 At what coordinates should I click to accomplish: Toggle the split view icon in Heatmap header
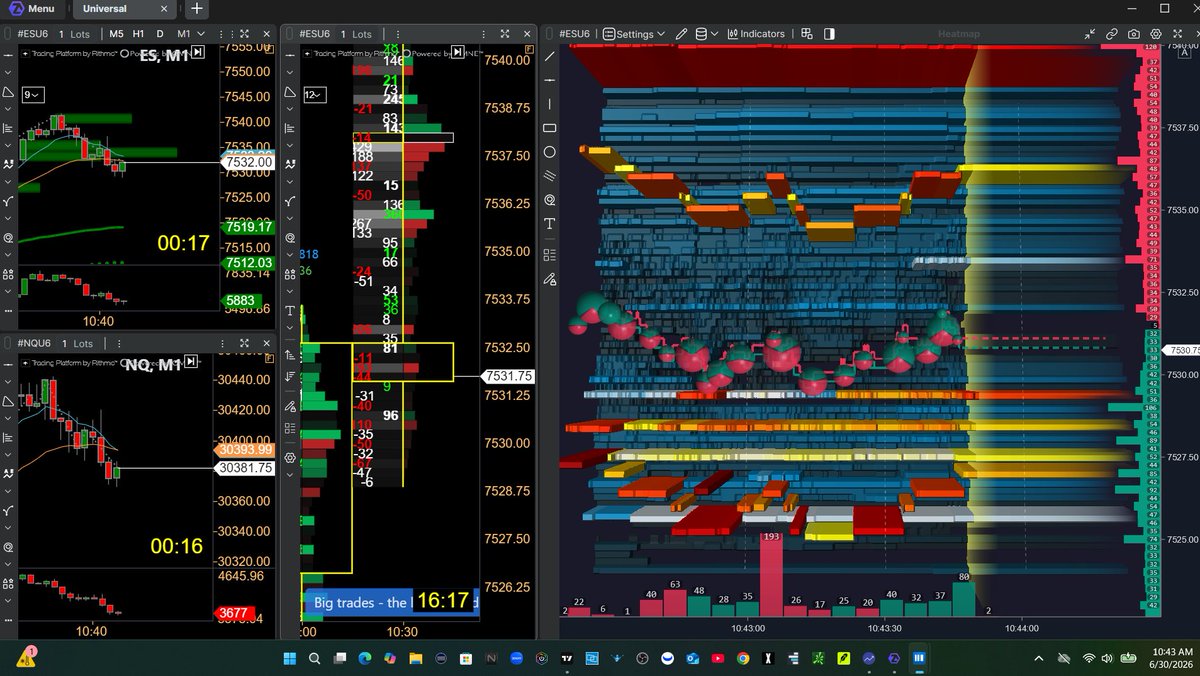(x=829, y=33)
